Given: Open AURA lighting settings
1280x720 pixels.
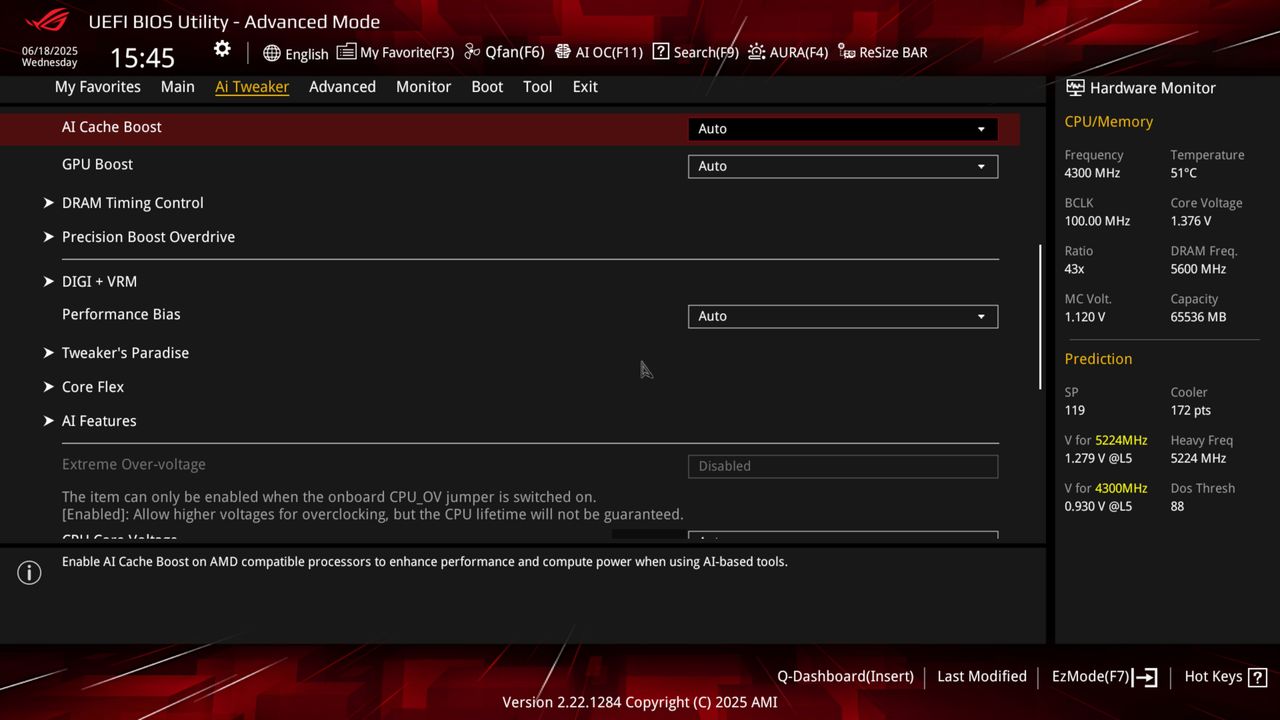Looking at the screenshot, I should coord(788,52).
